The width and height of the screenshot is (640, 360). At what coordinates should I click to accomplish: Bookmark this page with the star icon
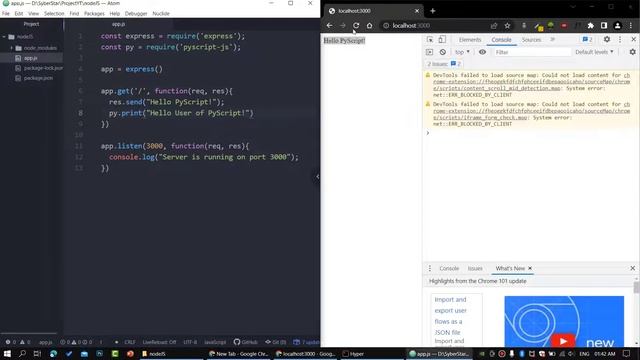pyautogui.click(x=507, y=25)
